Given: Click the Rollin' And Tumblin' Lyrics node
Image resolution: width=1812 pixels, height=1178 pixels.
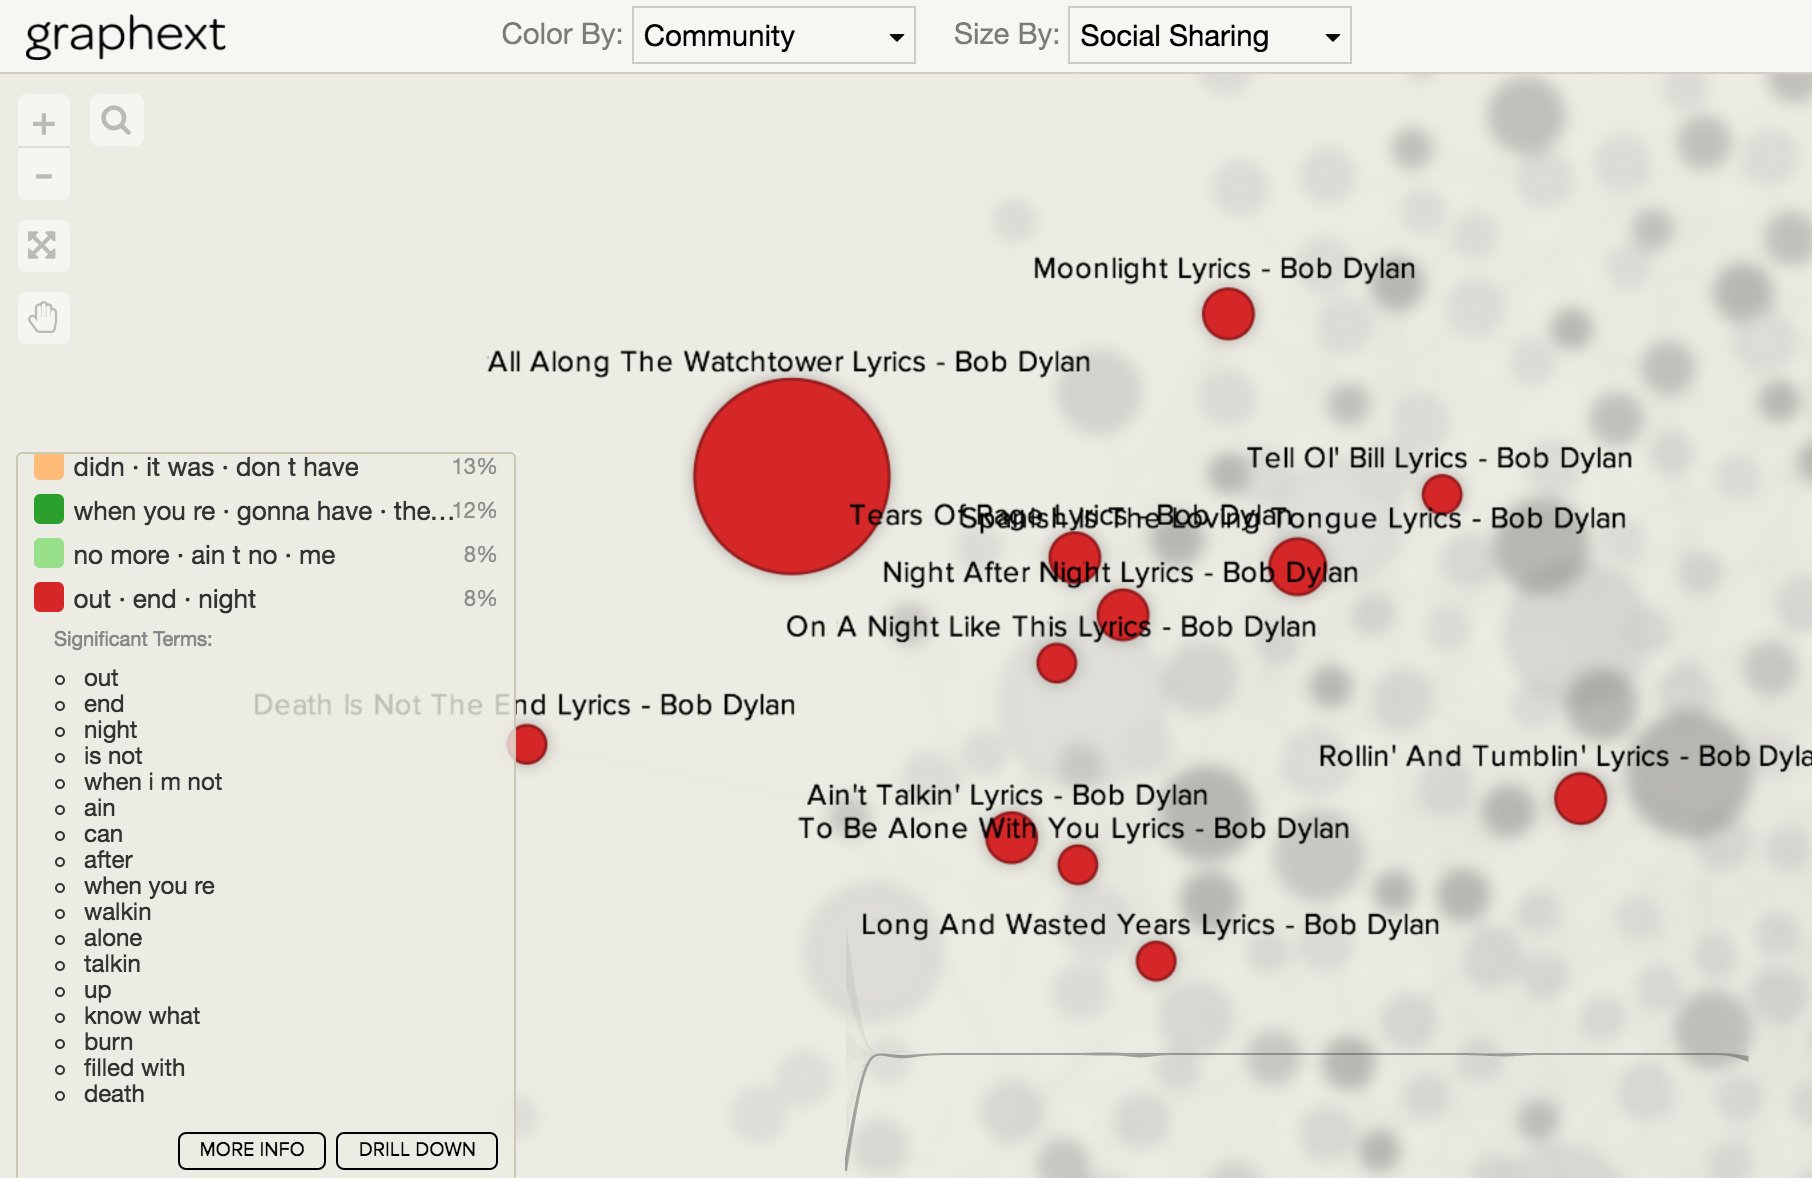Looking at the screenshot, I should (x=1581, y=798).
